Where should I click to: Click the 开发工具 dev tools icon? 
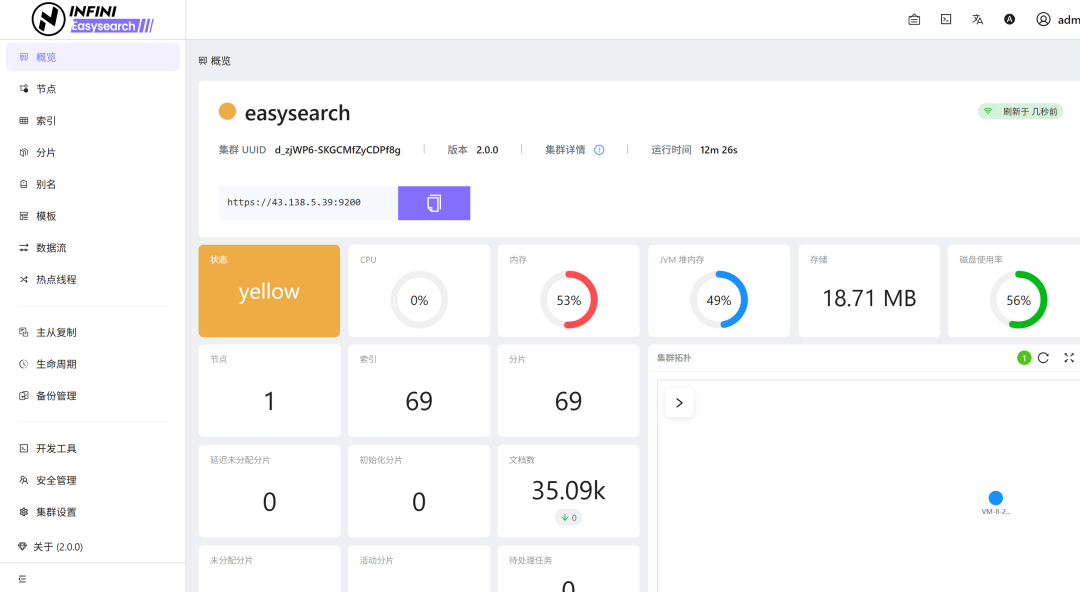click(23, 449)
